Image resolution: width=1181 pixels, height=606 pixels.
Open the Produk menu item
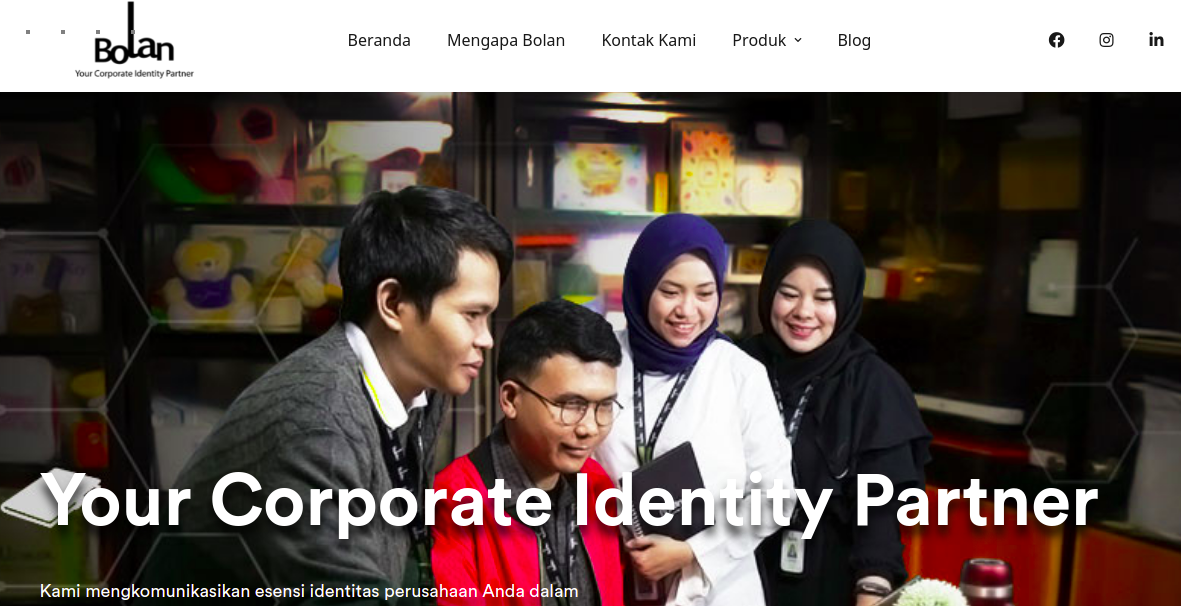point(759,40)
